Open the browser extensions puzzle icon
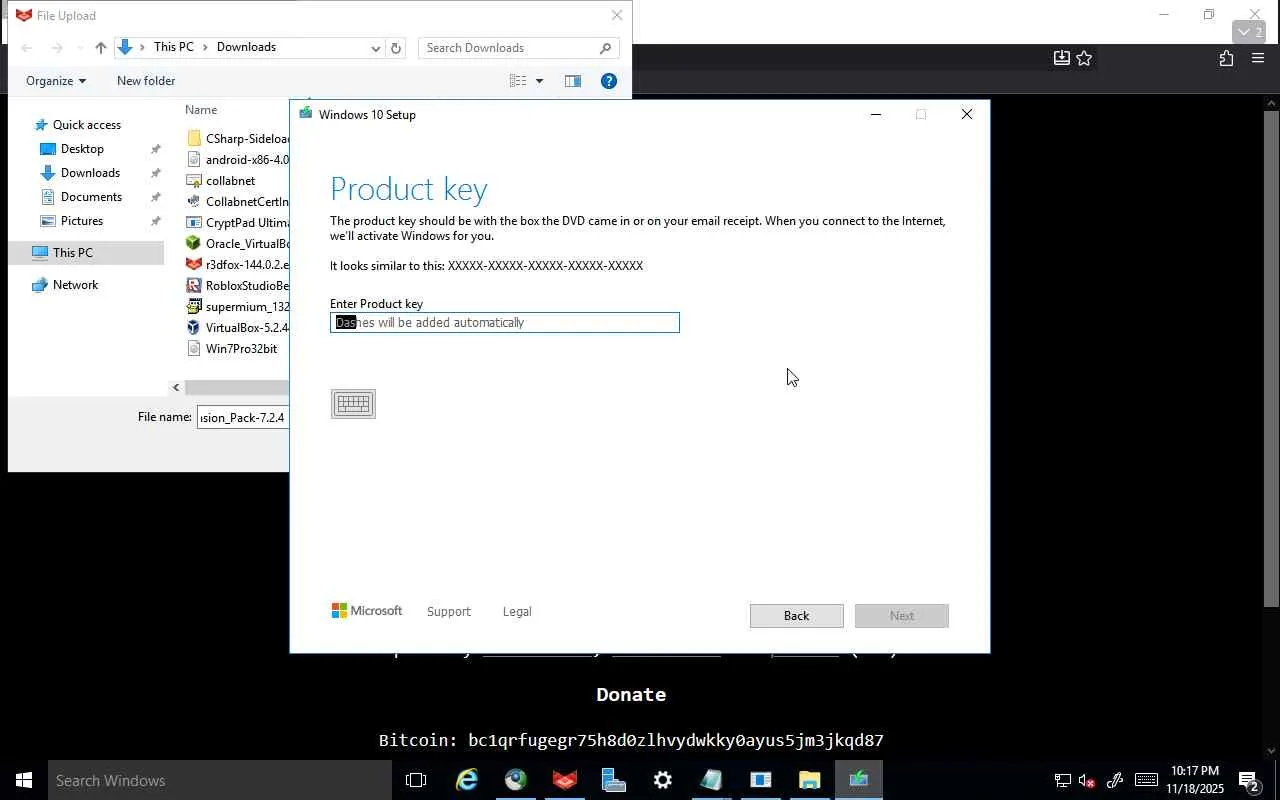 click(x=1226, y=59)
